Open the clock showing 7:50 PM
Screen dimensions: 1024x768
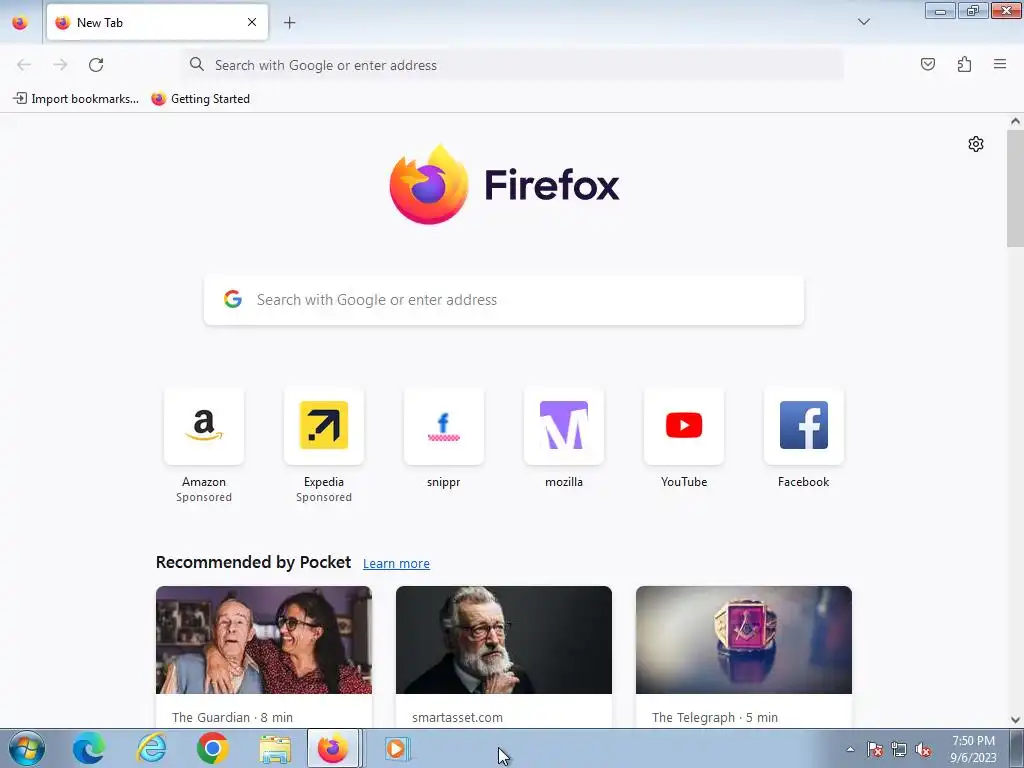point(973,749)
